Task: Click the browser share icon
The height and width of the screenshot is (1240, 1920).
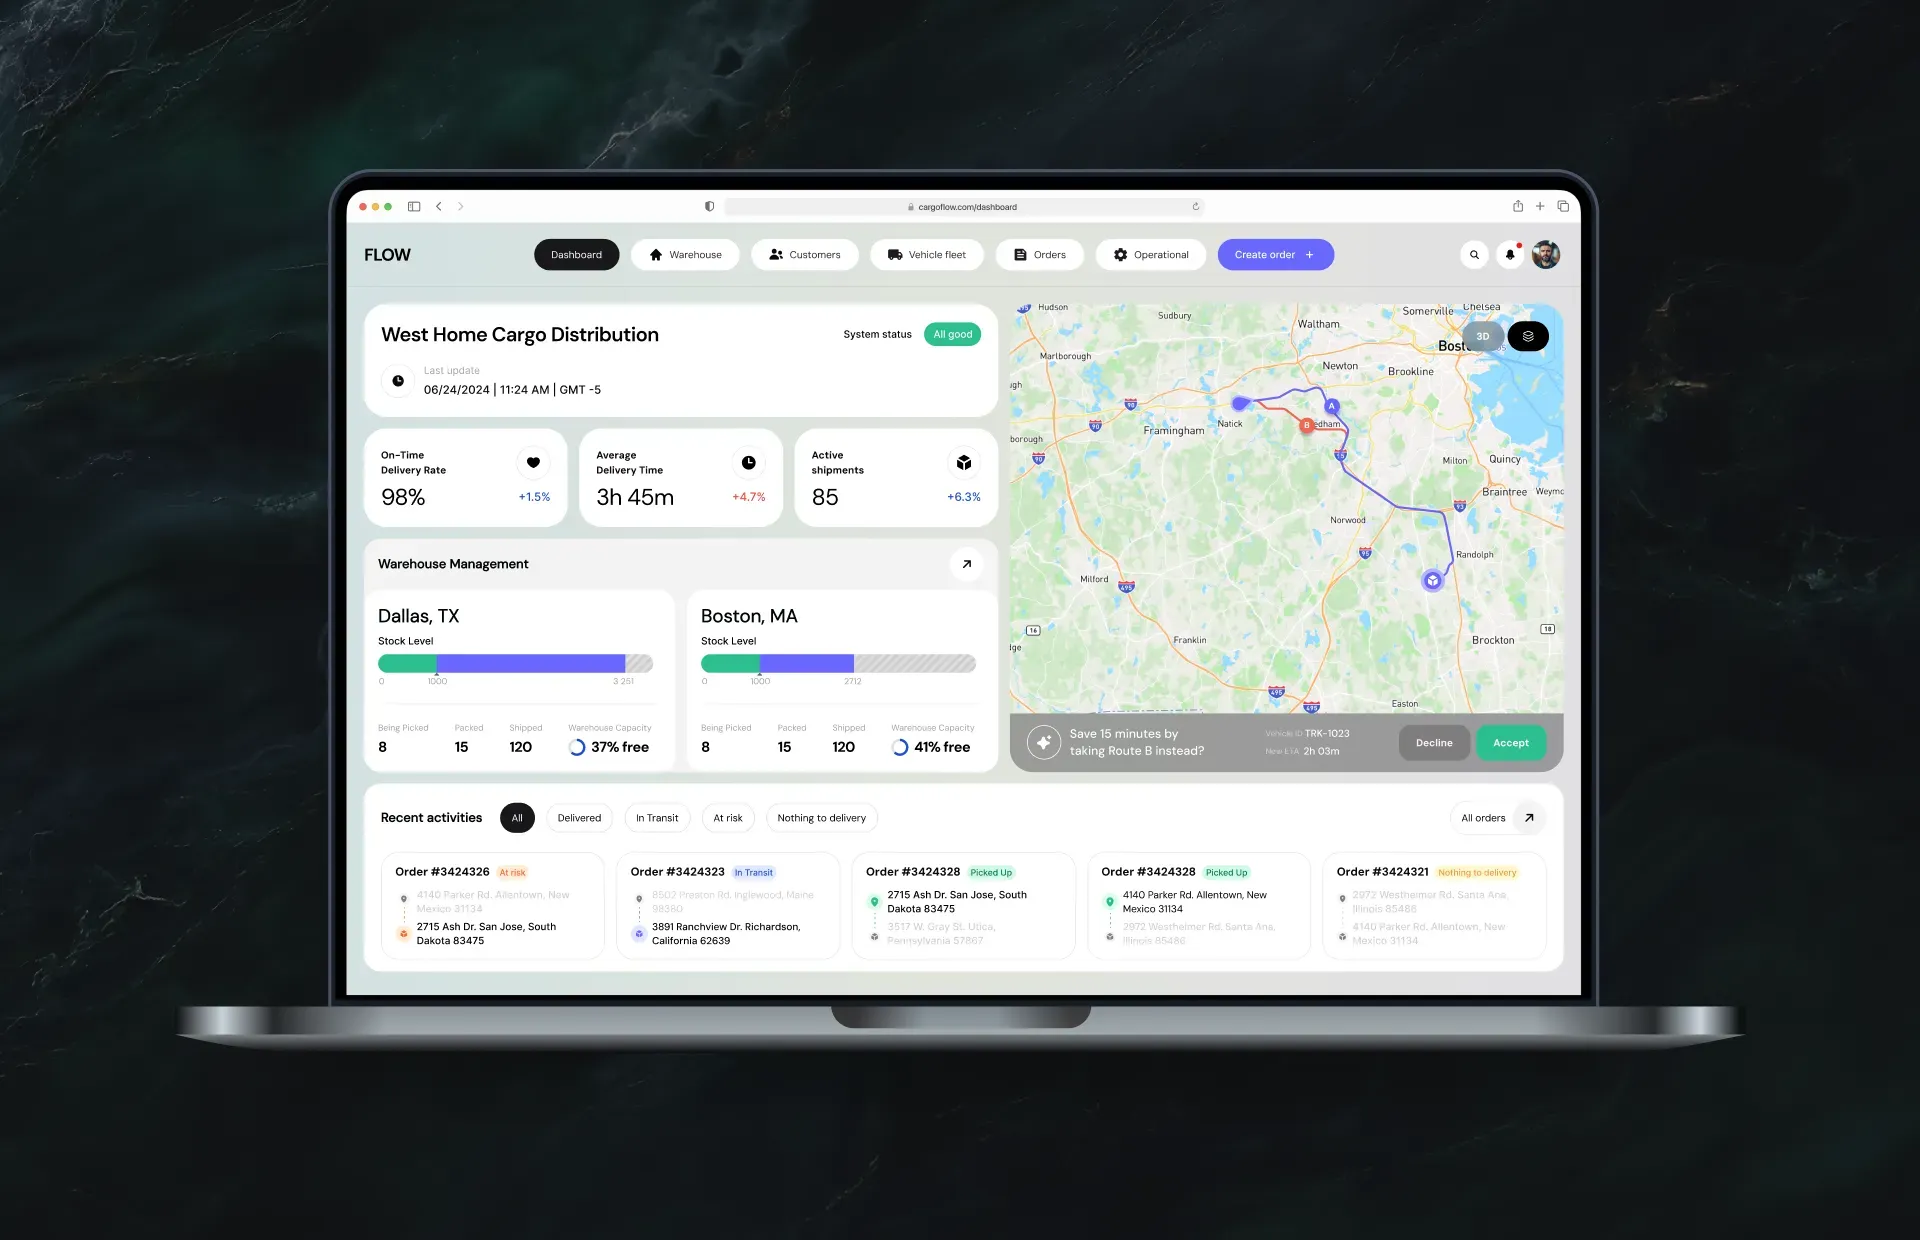Action: 1518,206
